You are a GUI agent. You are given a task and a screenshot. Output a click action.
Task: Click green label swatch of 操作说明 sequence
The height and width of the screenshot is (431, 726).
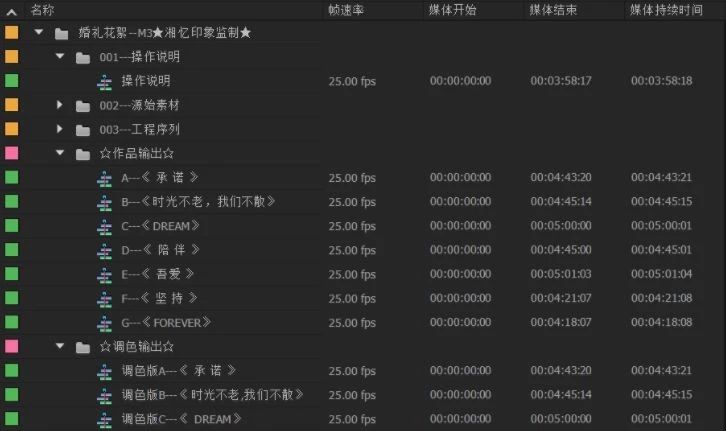pyautogui.click(x=12, y=81)
